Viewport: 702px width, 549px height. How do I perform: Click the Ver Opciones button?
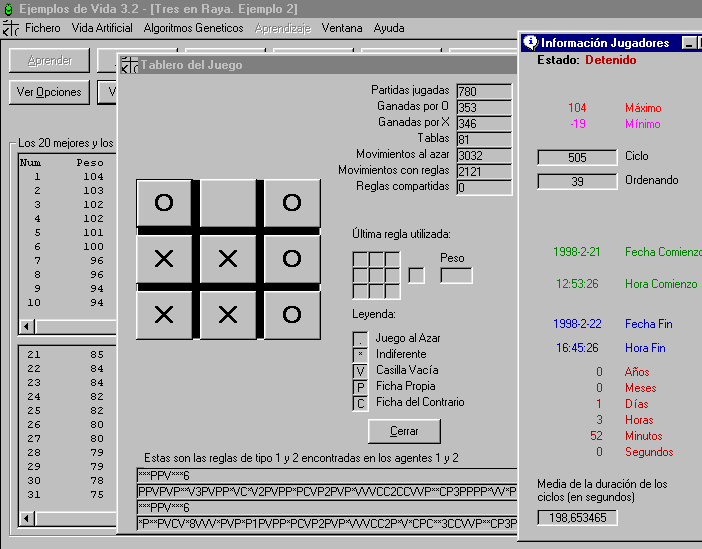pos(49,92)
